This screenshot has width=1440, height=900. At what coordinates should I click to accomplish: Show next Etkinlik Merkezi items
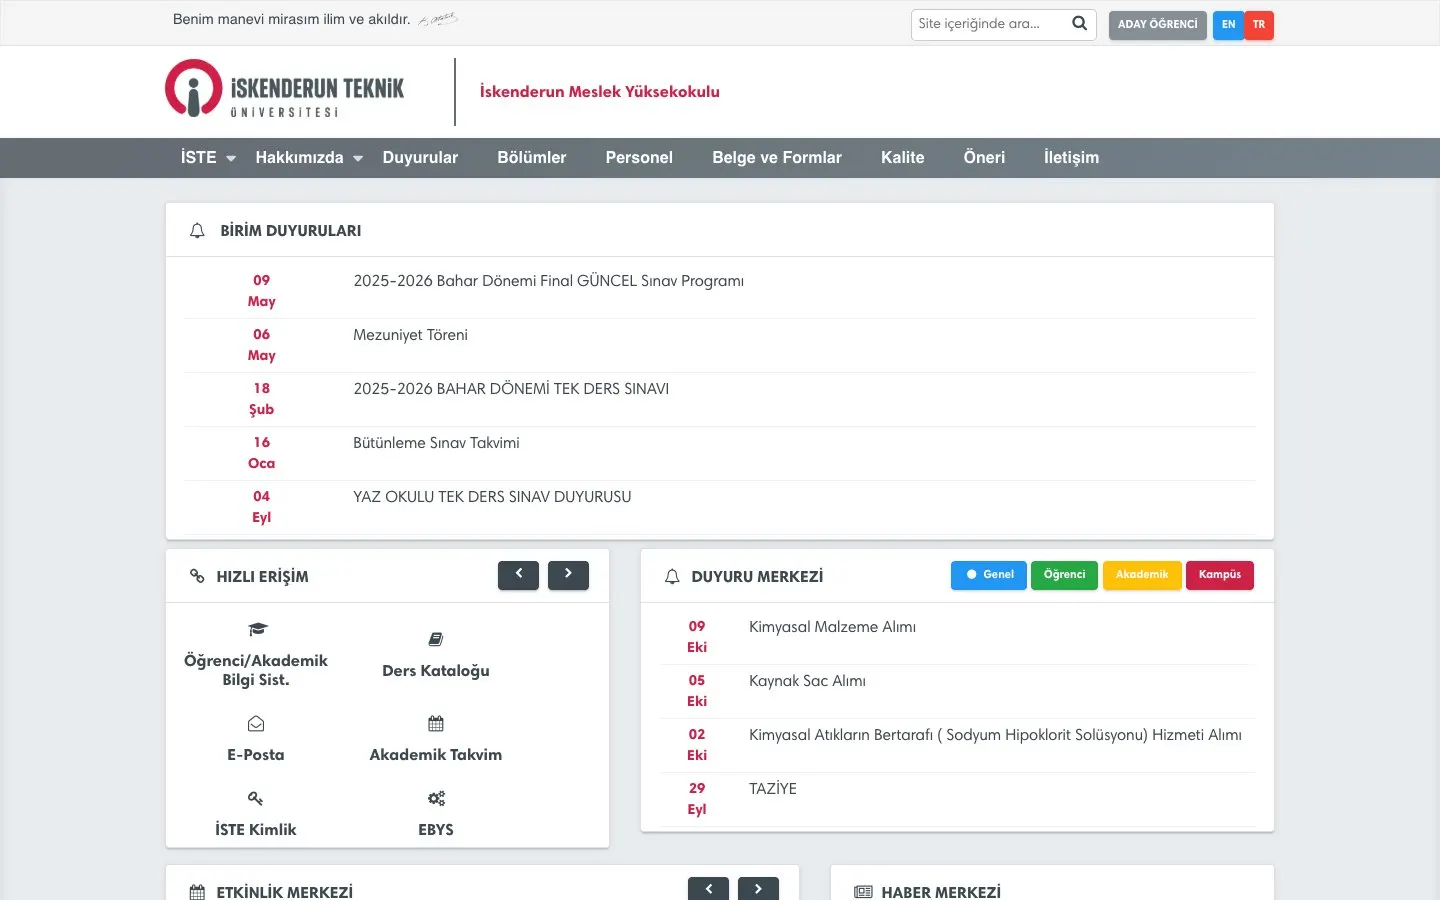click(758, 889)
